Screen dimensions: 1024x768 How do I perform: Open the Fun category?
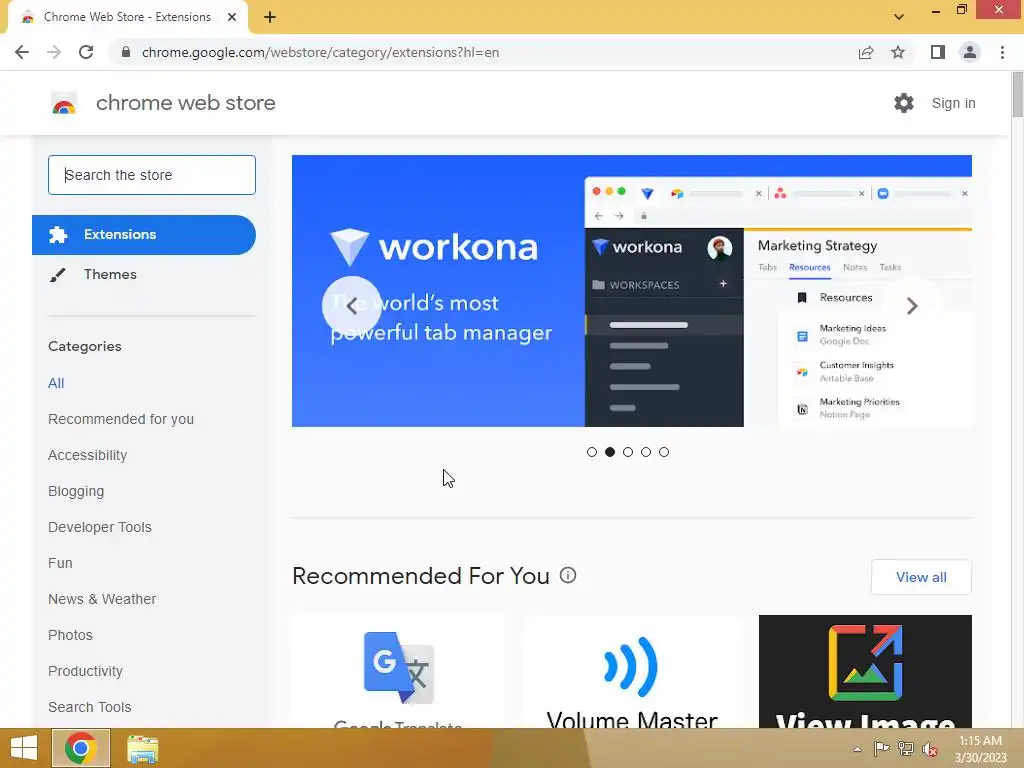click(x=60, y=563)
